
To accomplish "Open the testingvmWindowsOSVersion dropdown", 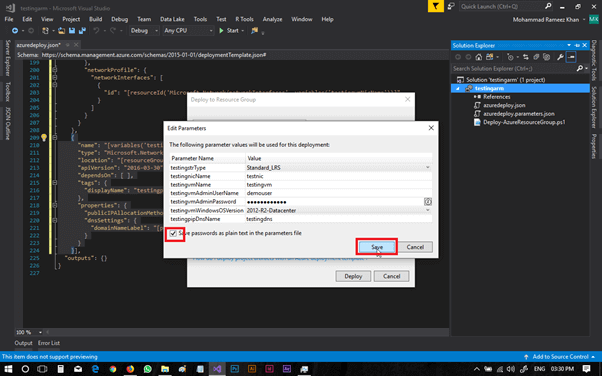I will [x=428, y=210].
